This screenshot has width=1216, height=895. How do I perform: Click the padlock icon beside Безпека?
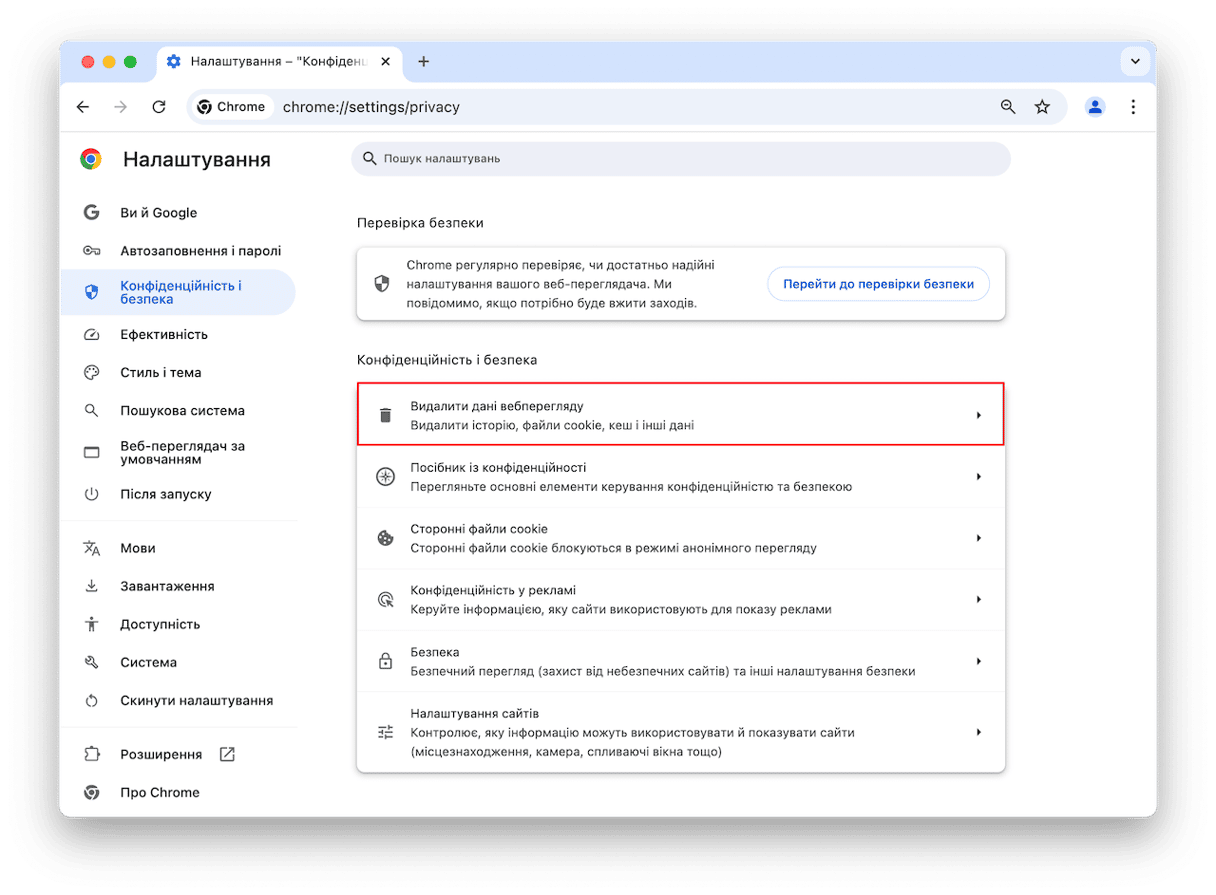[x=385, y=661]
